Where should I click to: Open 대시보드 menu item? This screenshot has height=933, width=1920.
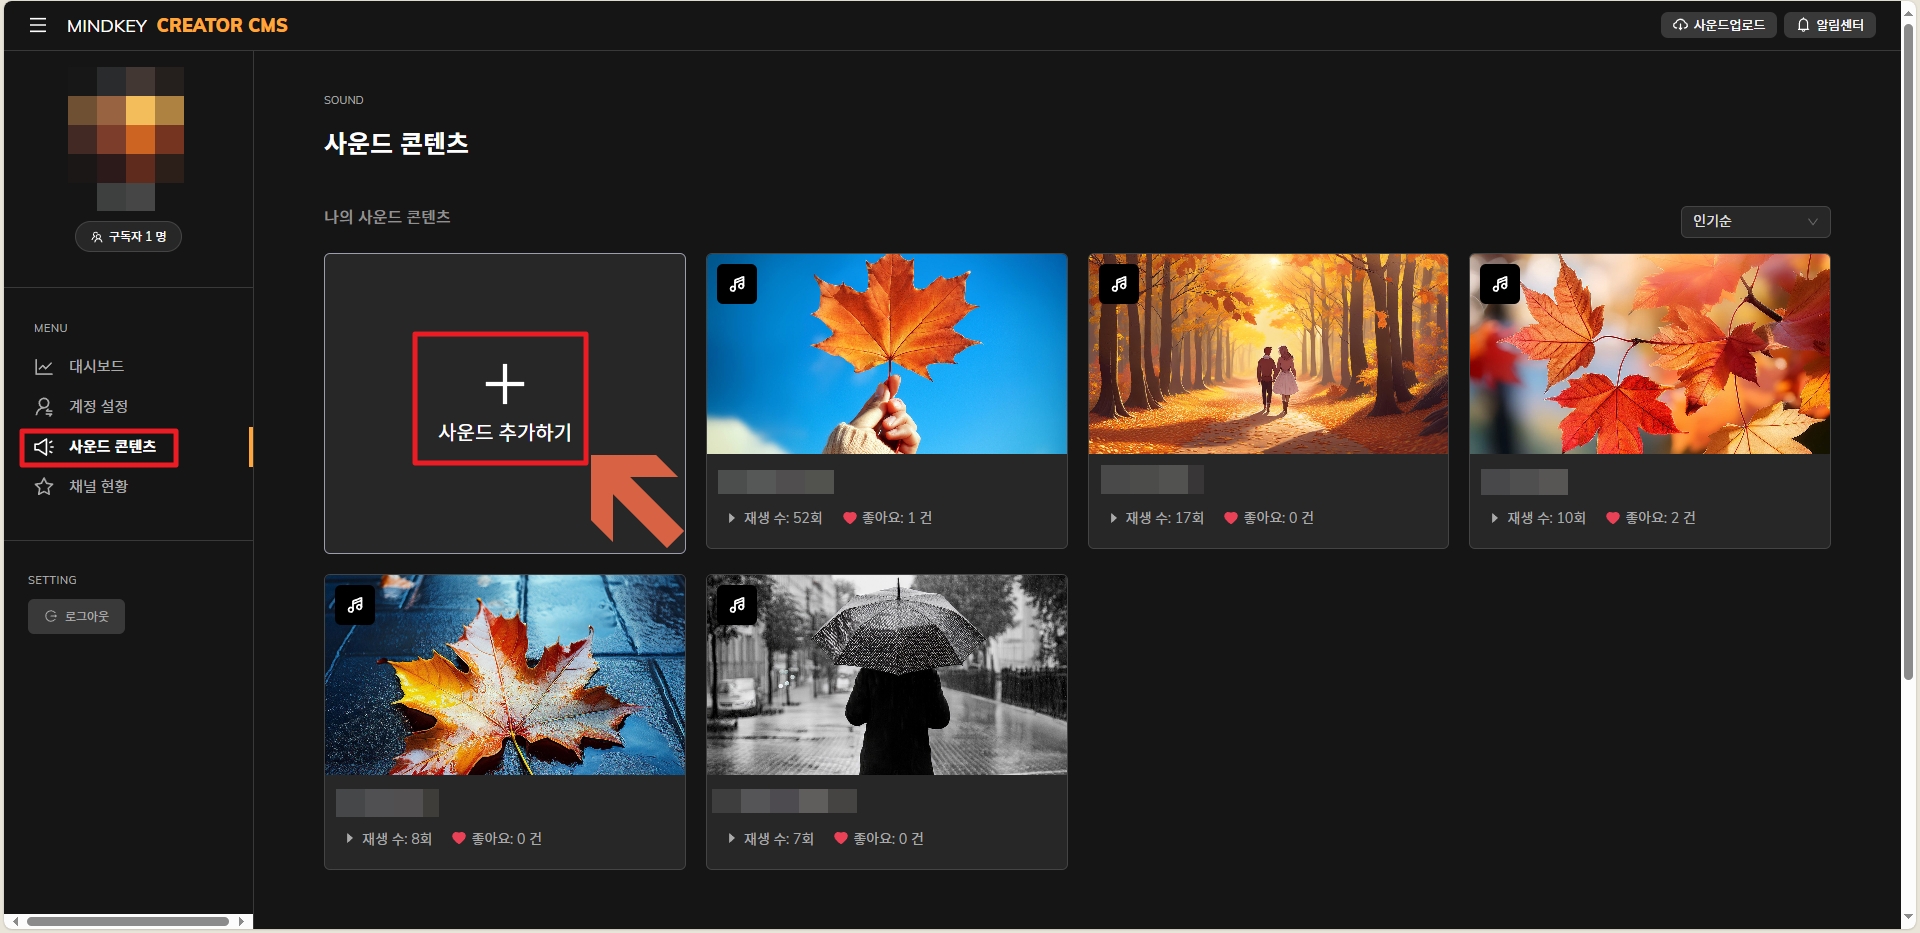tap(96, 367)
